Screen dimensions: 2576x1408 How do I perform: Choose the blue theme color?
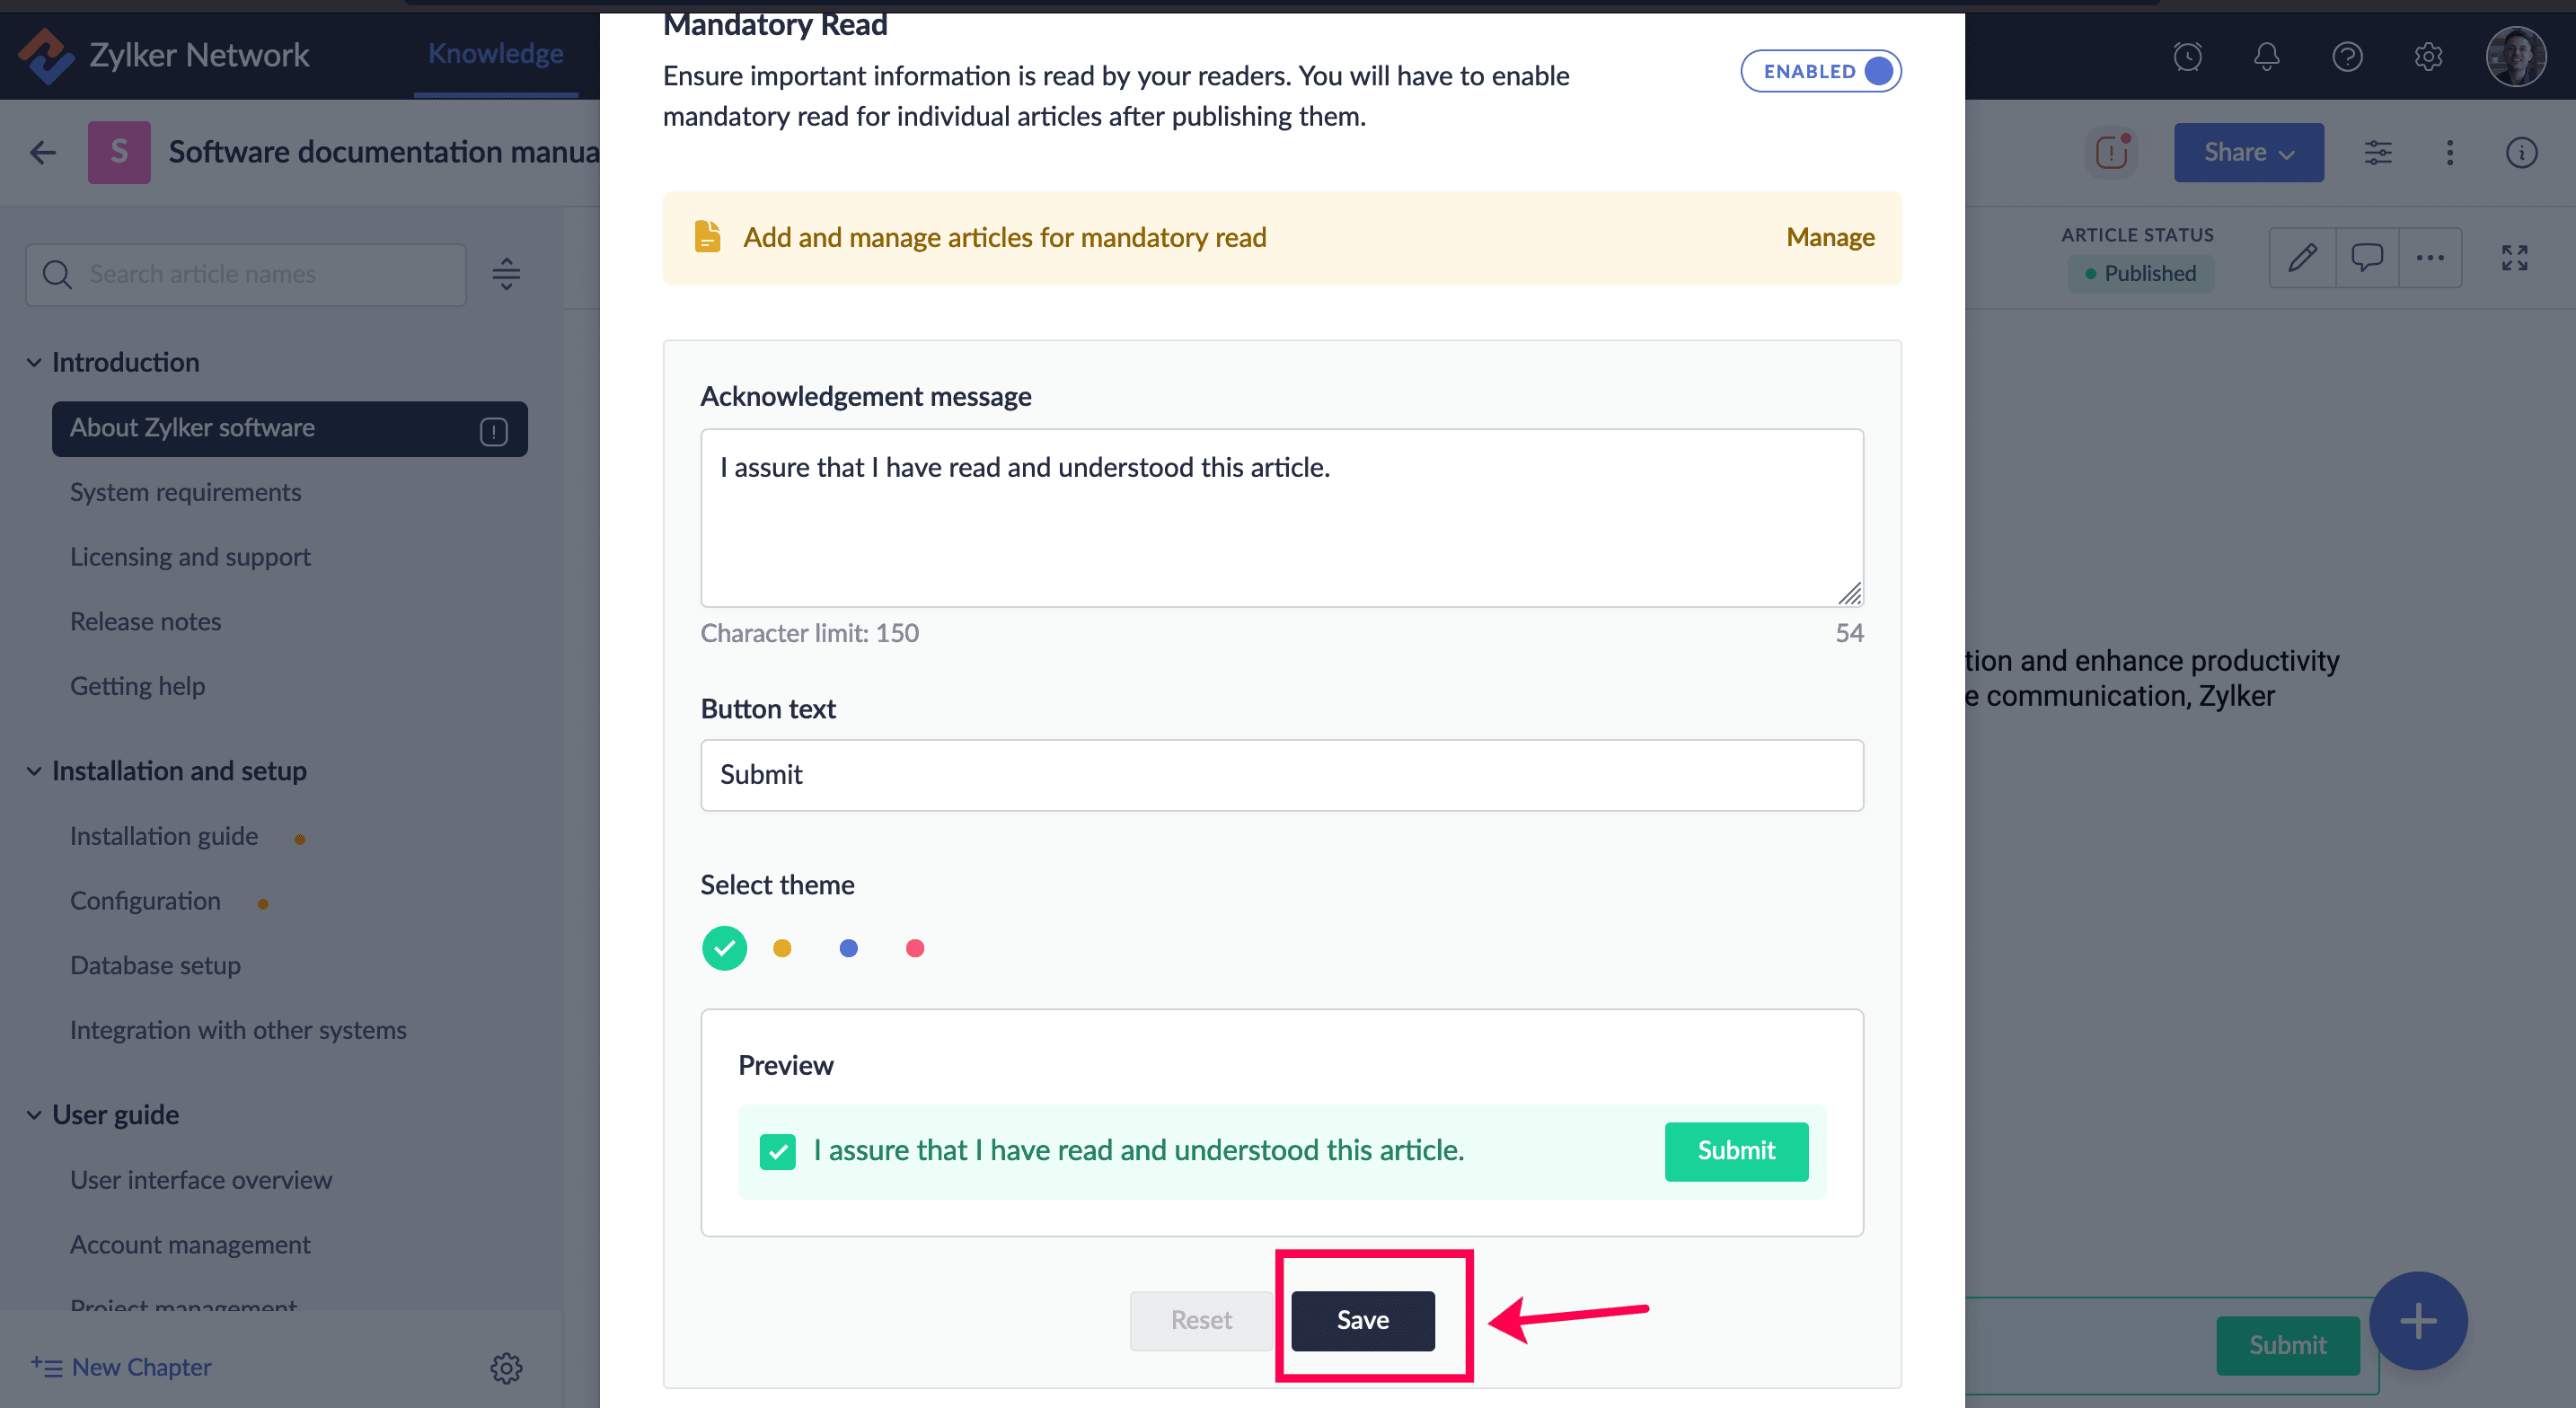pyautogui.click(x=848, y=948)
